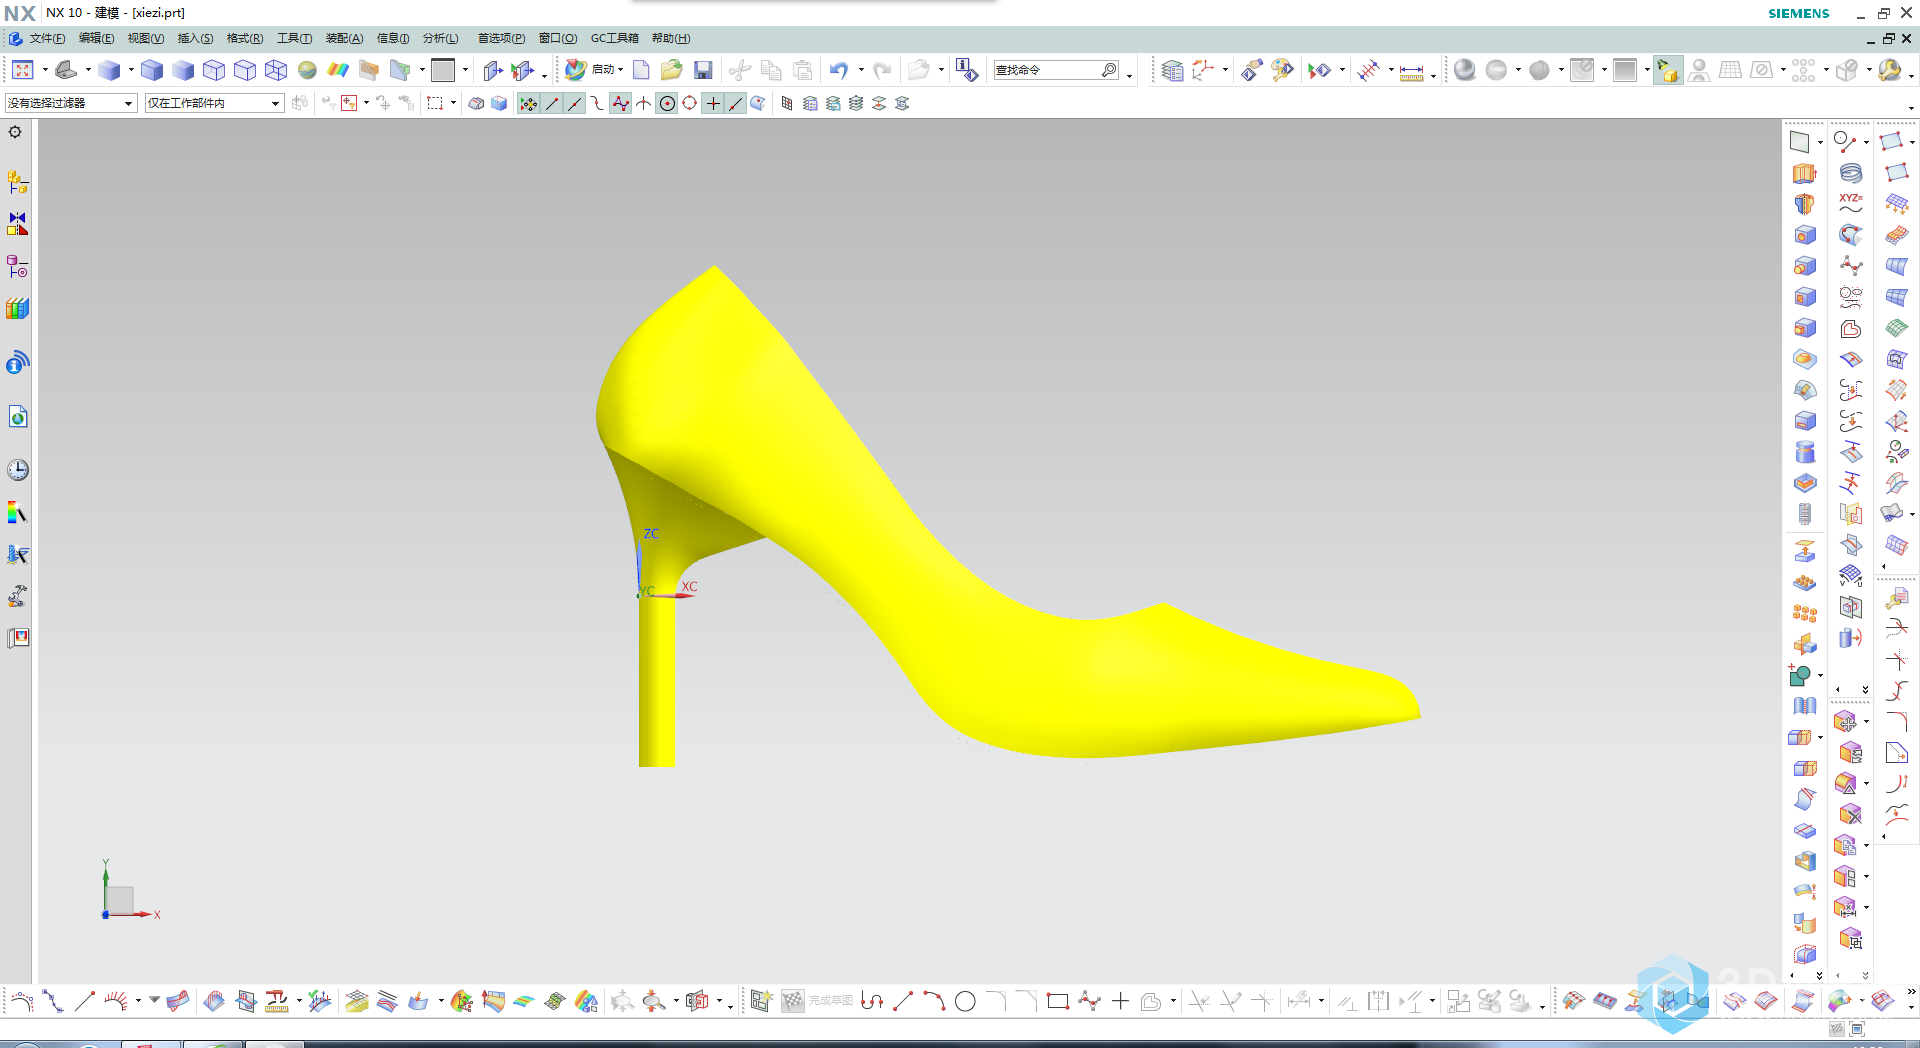Open the 文件(F) menu

coord(46,38)
